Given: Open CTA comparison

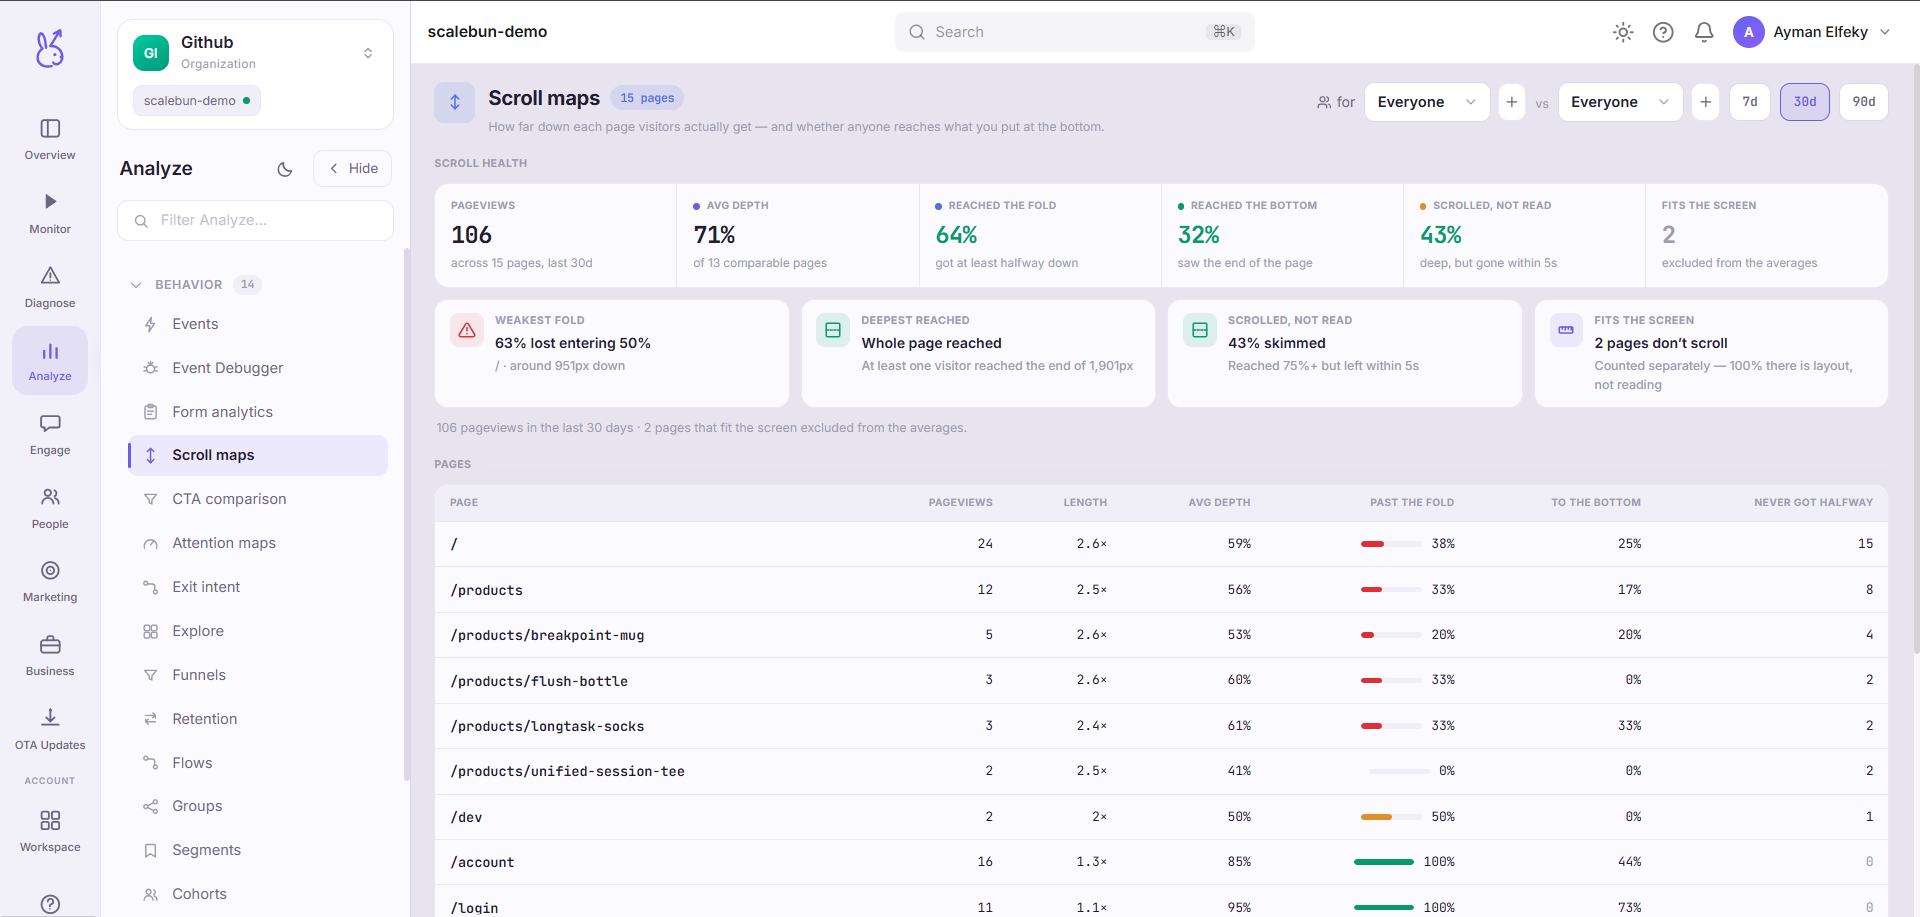Looking at the screenshot, I should click(x=258, y=499).
